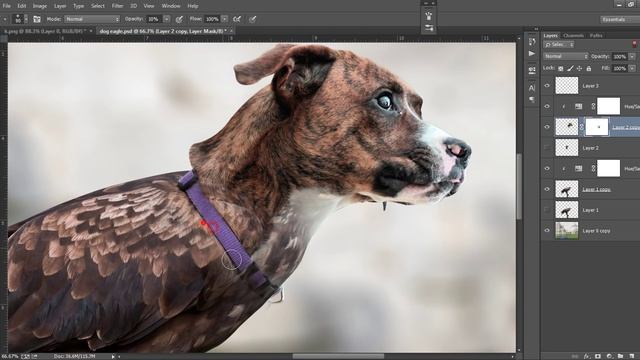The width and height of the screenshot is (640, 360).
Task: Create new fill or adjustment layer icon
Action: click(x=609, y=356)
